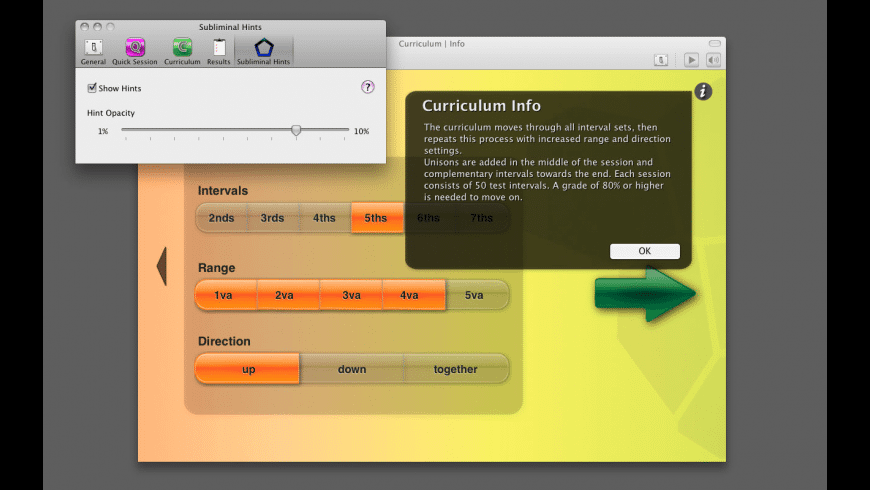This screenshot has width=870, height=490.
Task: Open the Quick Session preferences pane
Action: coord(134,48)
